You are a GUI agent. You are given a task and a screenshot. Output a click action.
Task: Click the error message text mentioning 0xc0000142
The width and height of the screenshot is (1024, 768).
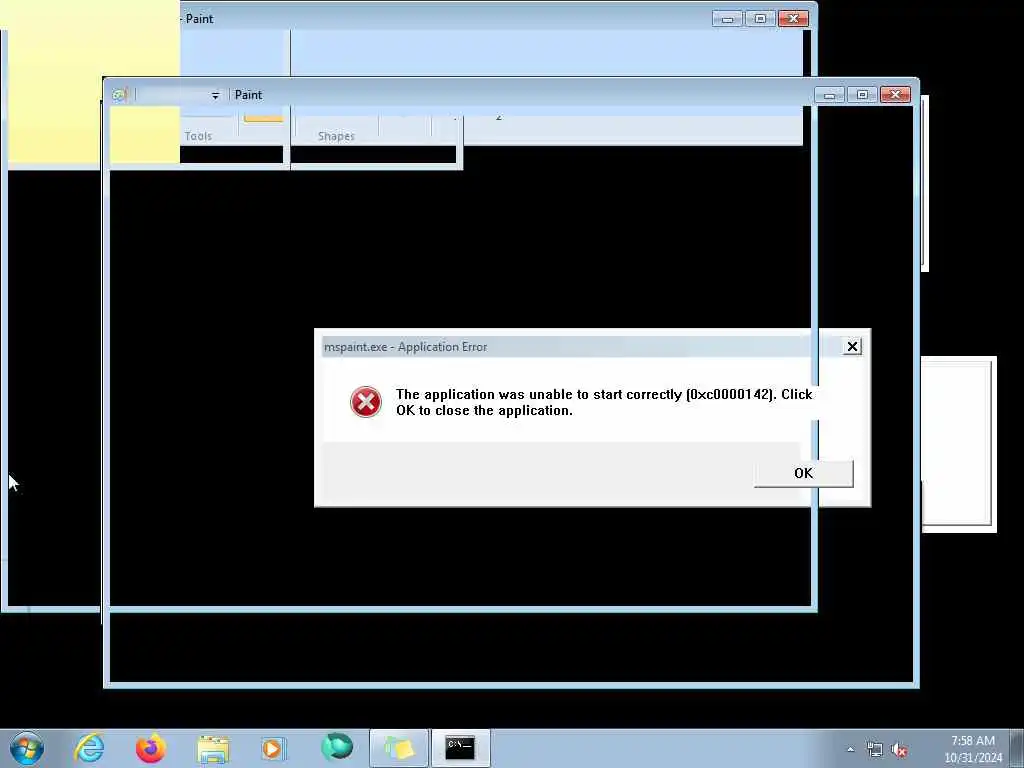click(604, 402)
